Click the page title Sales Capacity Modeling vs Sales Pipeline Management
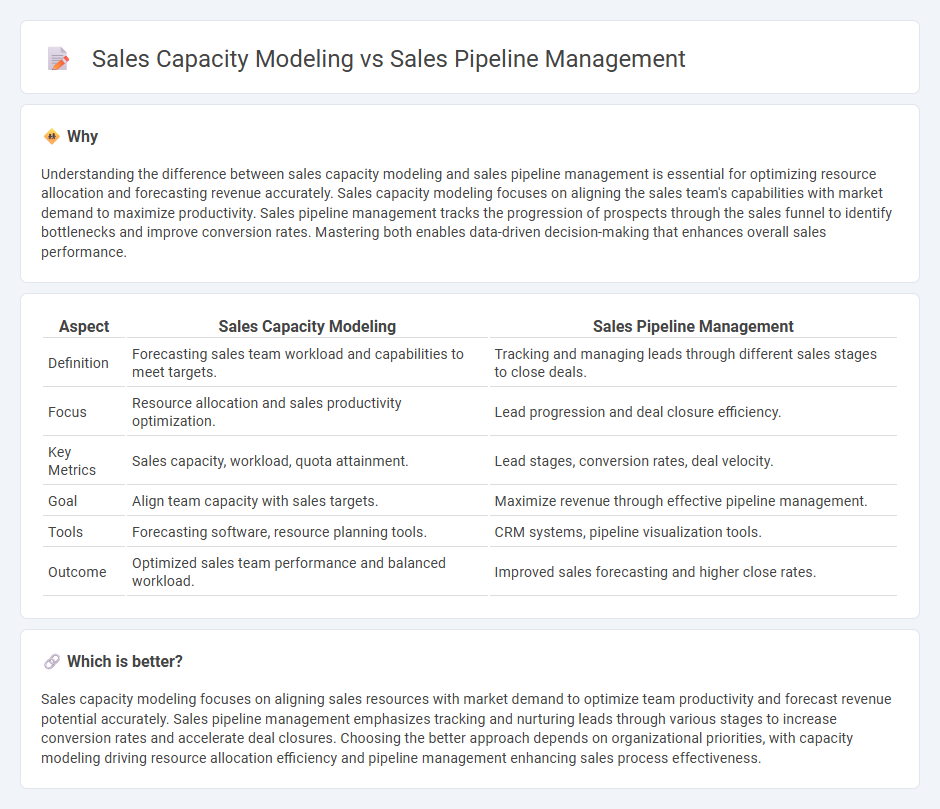Screen dimensions: 940x809 (388, 59)
